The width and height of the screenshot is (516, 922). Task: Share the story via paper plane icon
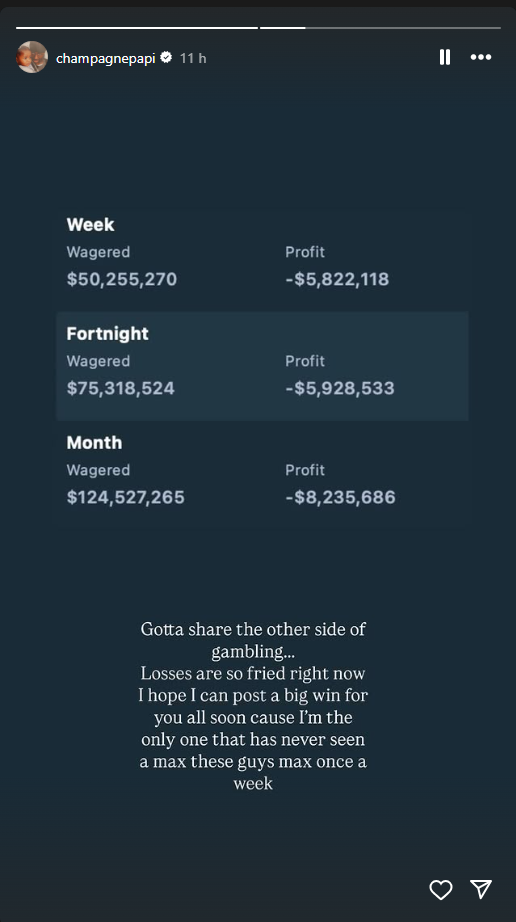(x=481, y=889)
